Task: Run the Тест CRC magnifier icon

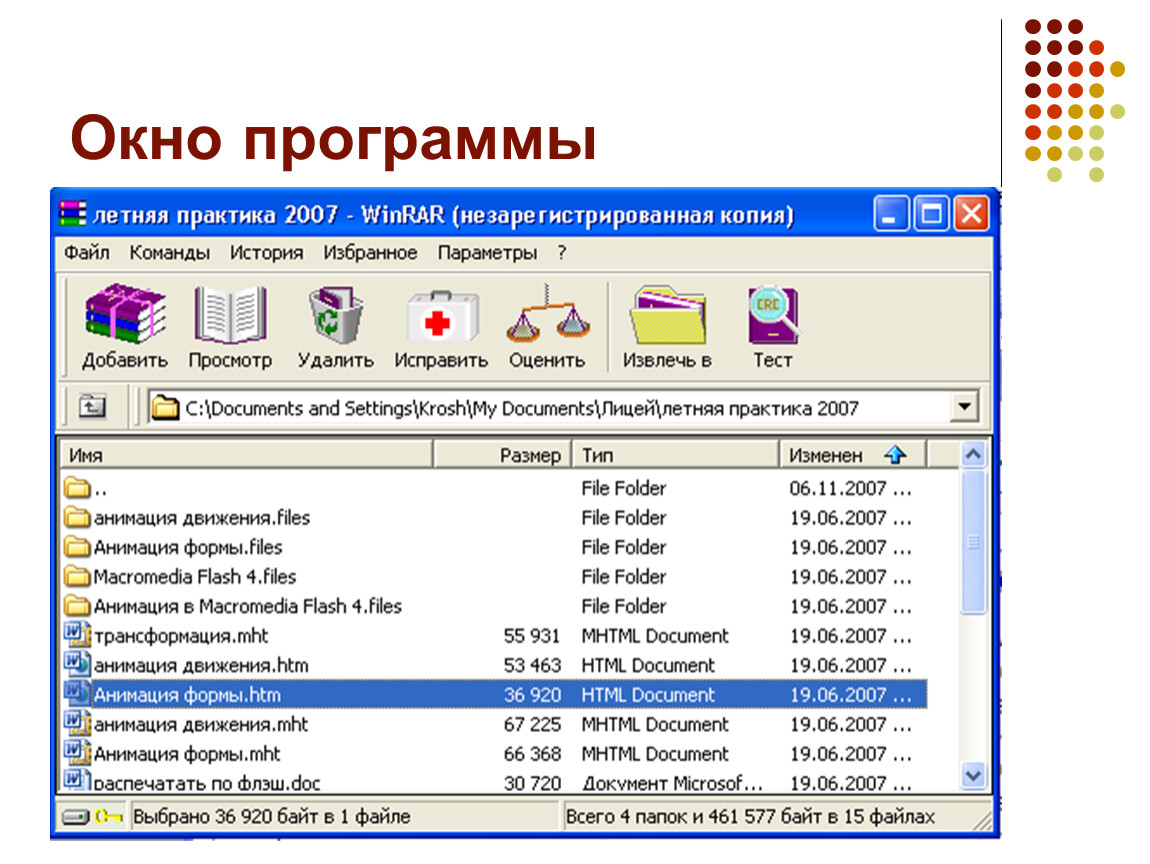Action: (773, 315)
